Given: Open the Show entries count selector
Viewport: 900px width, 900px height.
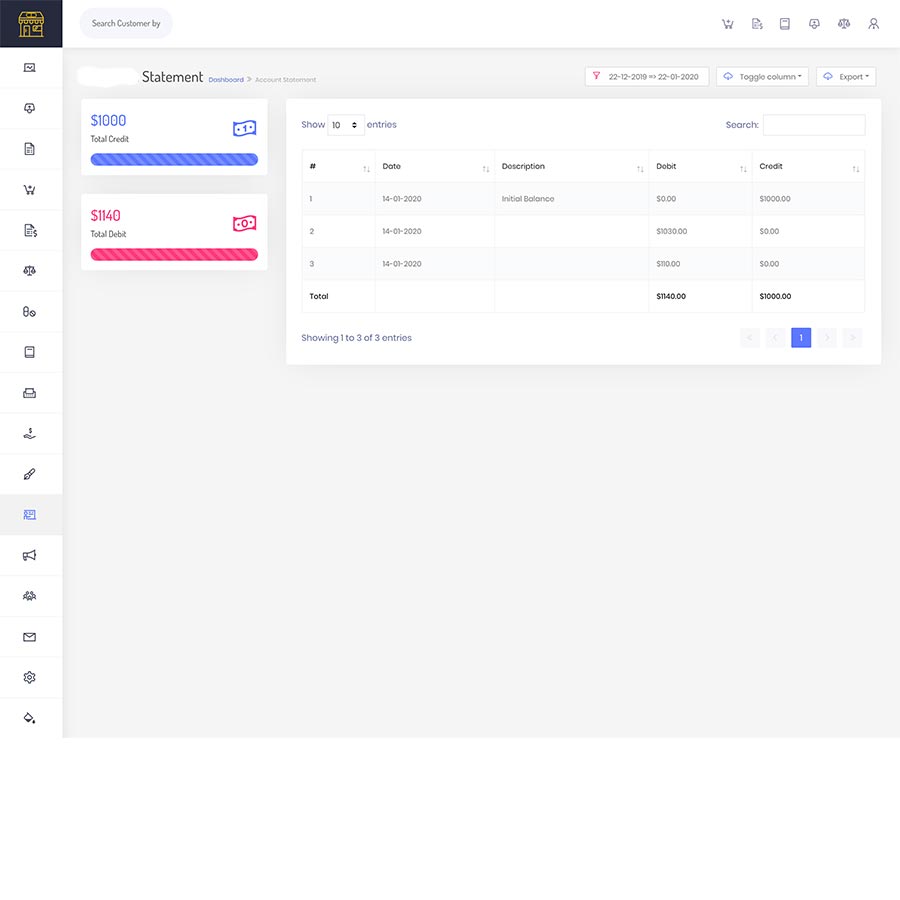Looking at the screenshot, I should 345,126.
